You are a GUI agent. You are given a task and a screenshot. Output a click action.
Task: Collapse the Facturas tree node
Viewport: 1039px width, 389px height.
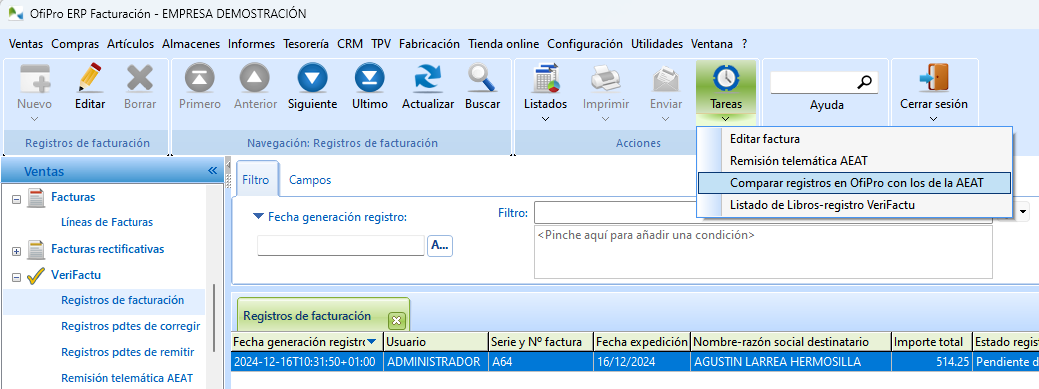coord(17,199)
